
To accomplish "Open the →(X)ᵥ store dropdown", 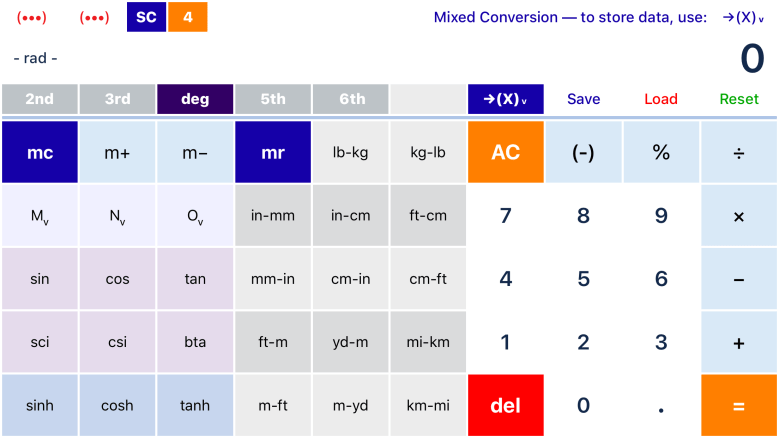I will (505, 99).
